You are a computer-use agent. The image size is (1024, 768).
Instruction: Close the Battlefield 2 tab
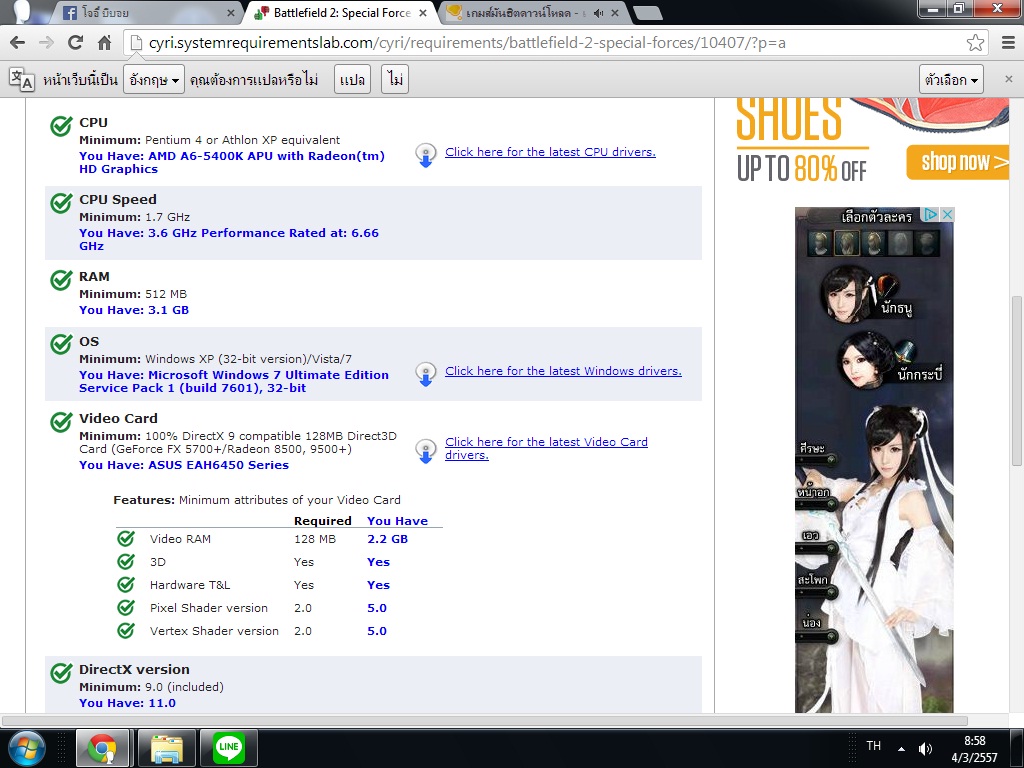click(423, 13)
